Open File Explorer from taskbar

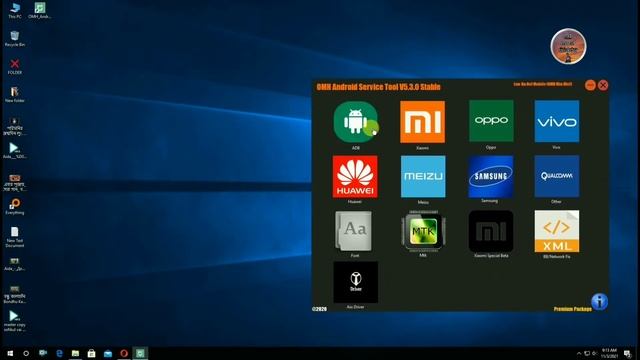click(x=76, y=353)
